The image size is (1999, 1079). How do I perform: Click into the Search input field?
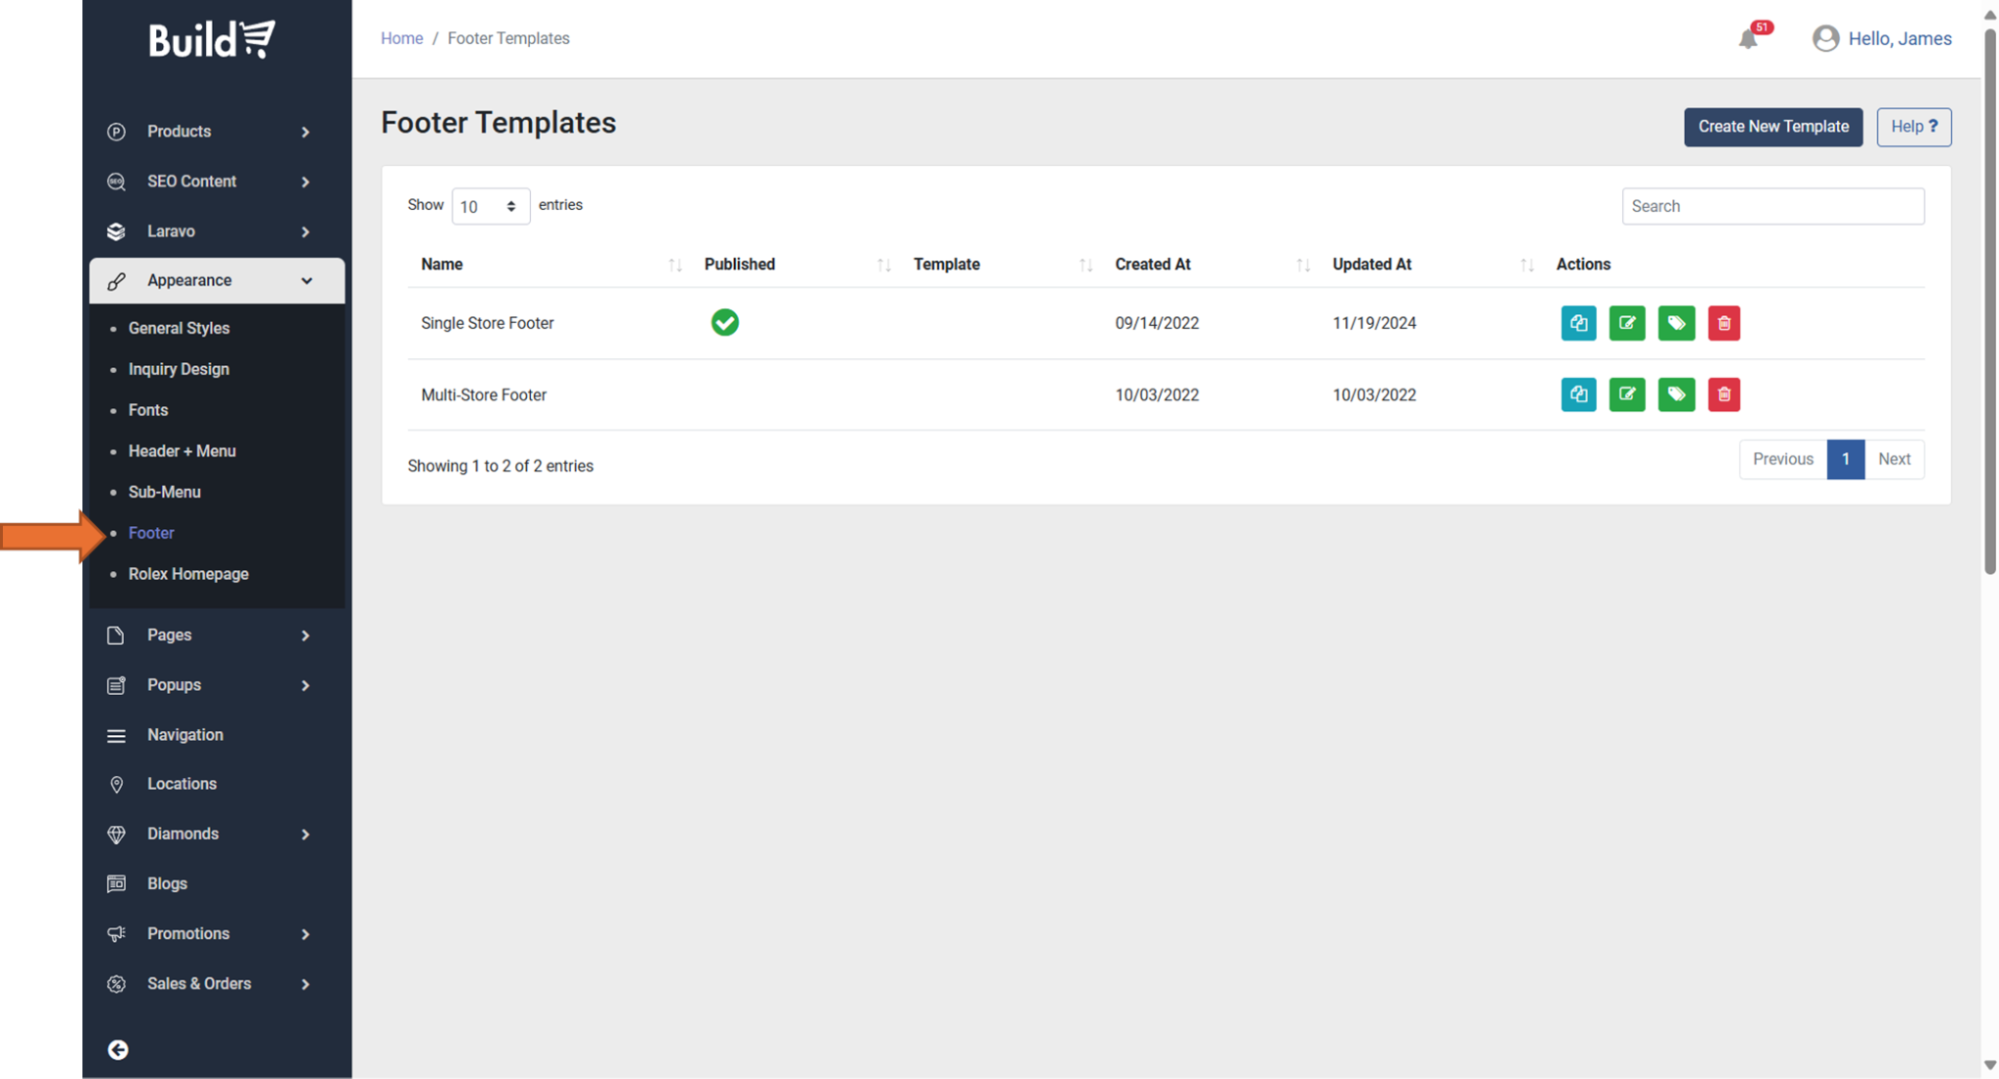pos(1772,206)
